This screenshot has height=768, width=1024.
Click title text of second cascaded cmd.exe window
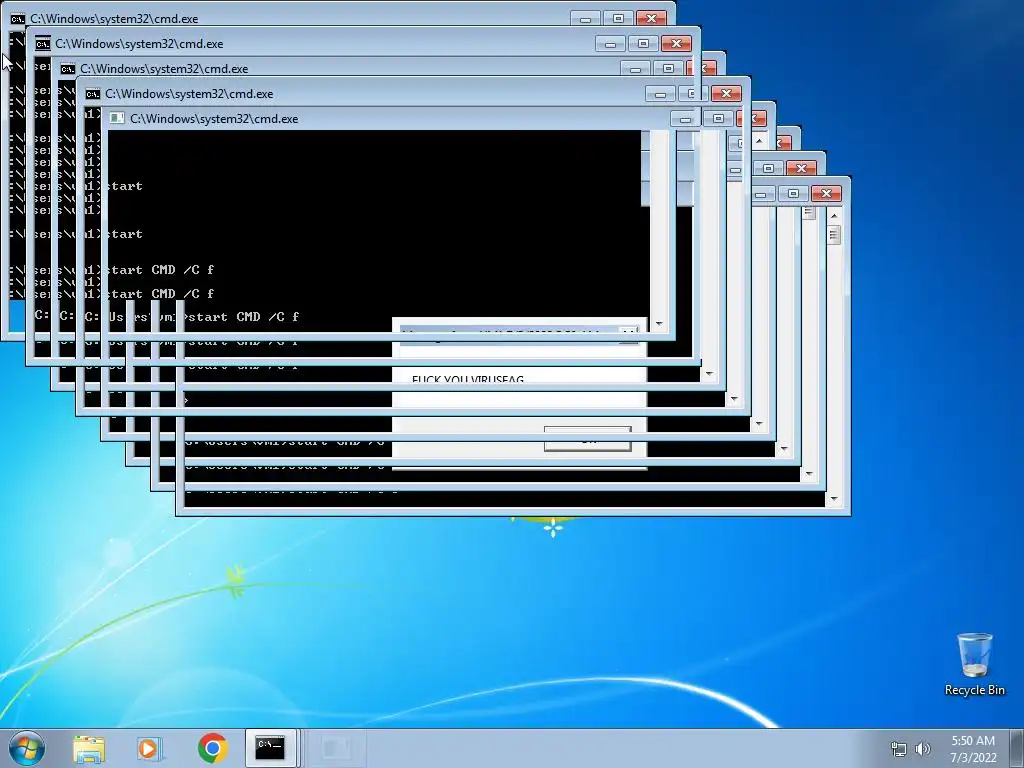coord(139,44)
